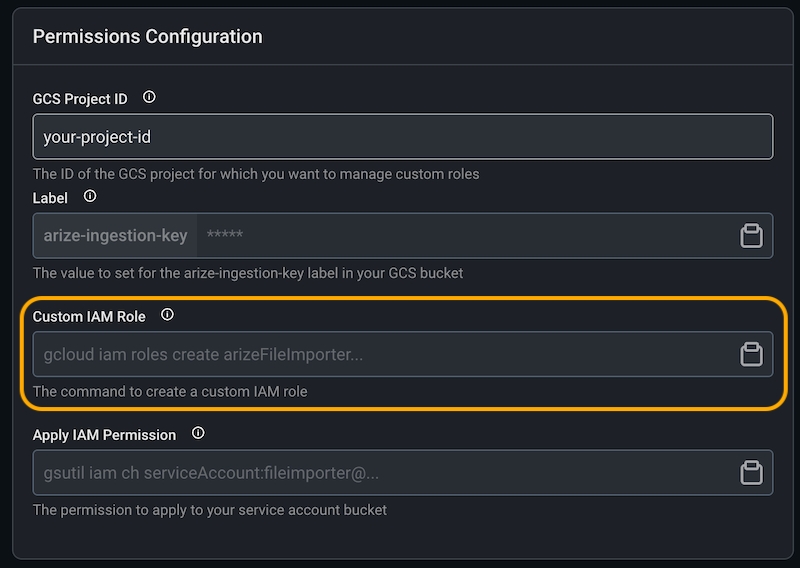800x568 pixels.
Task: Click the custom IAM role command description
Action: (x=169, y=392)
